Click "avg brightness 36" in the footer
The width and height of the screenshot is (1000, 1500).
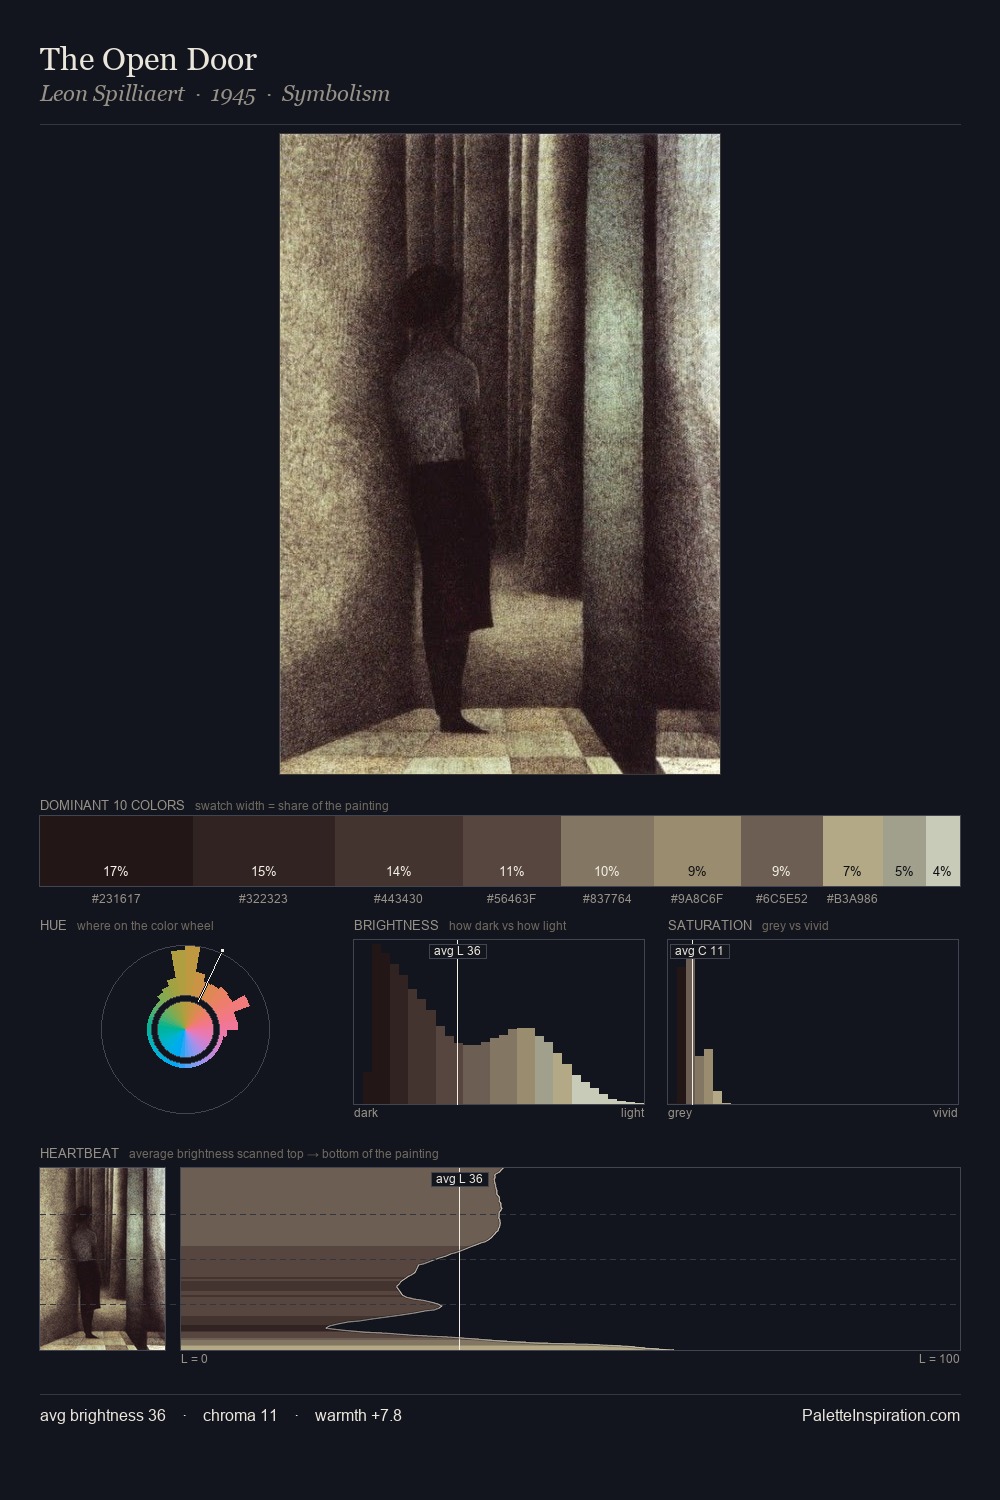coord(103,1416)
